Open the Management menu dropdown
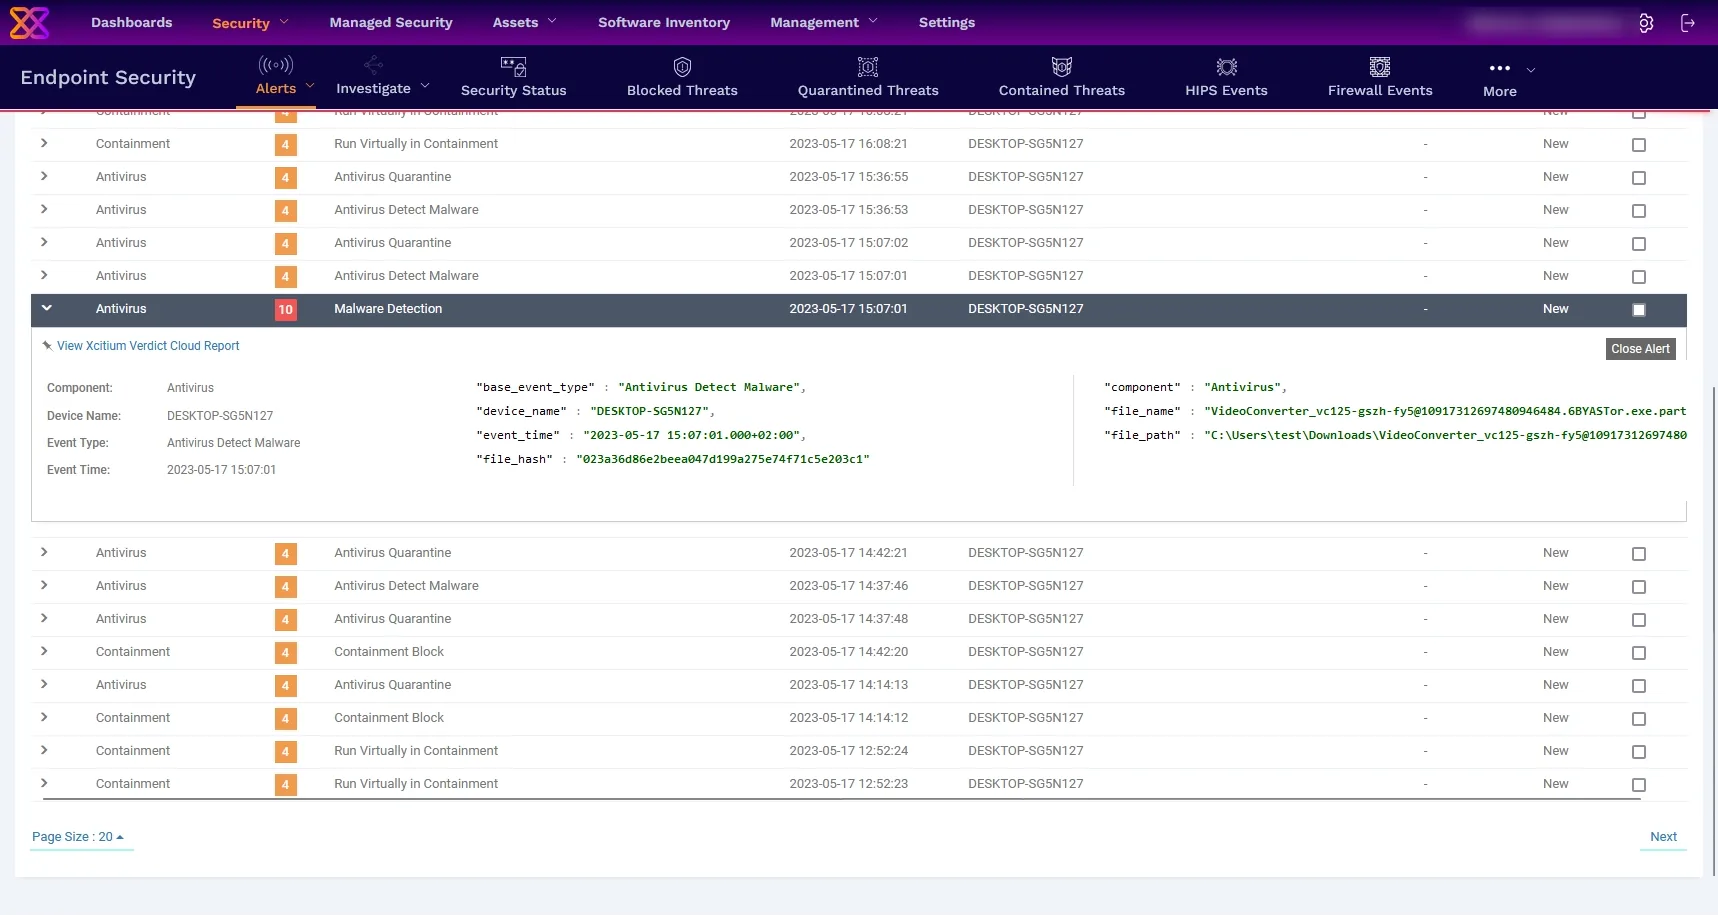 tap(823, 22)
